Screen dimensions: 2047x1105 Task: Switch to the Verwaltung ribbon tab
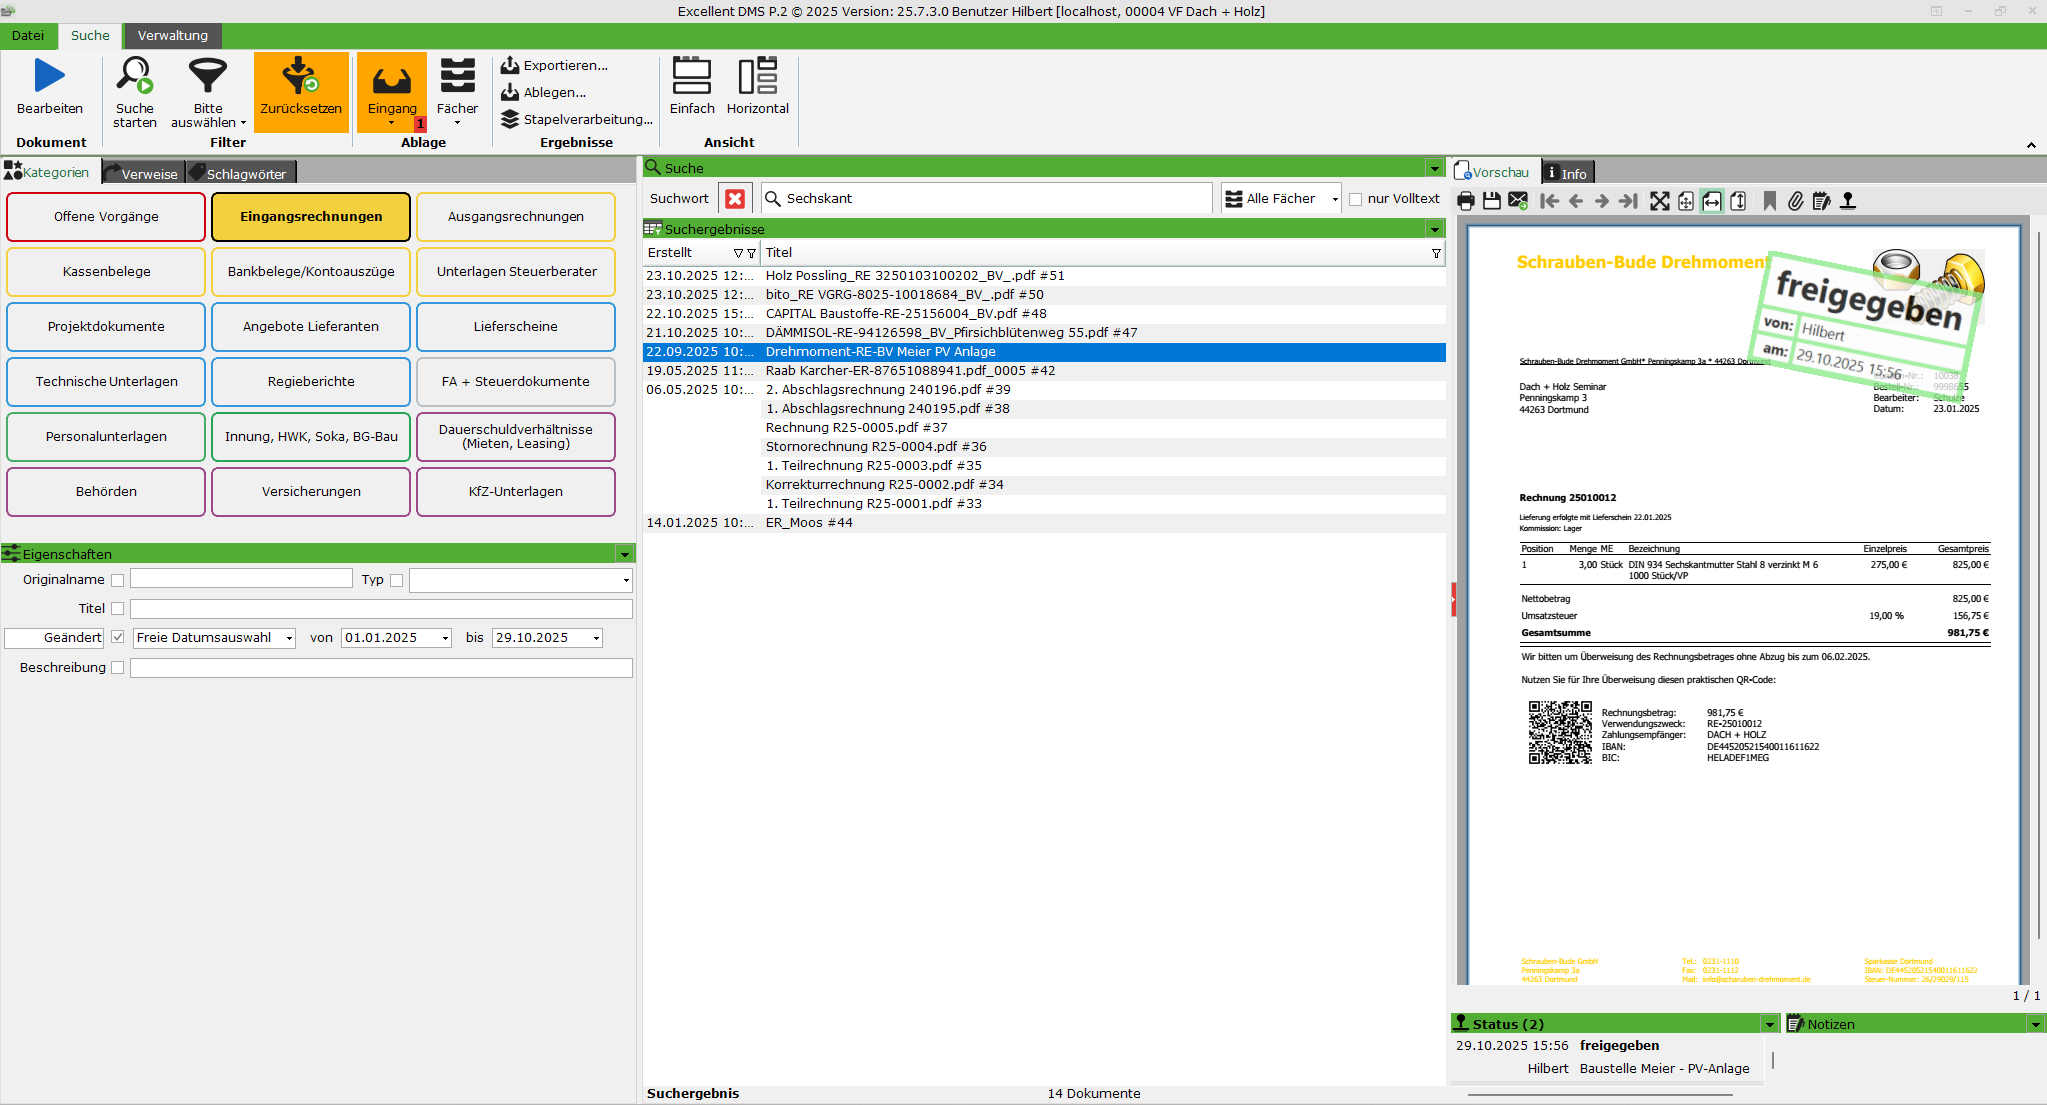tap(172, 35)
